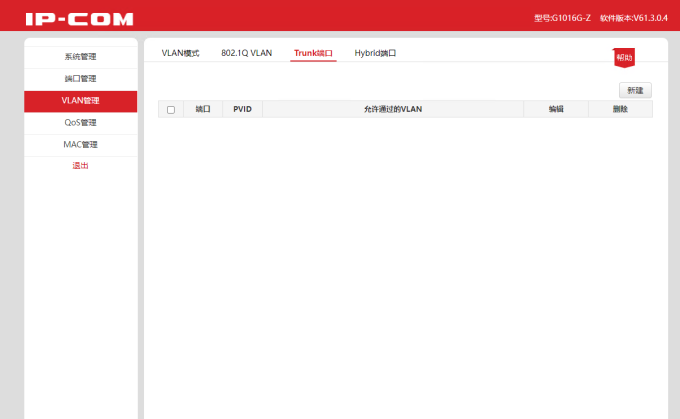Switch to the VLAN模式 tab
Image resolution: width=680 pixels, height=419 pixels.
point(180,53)
